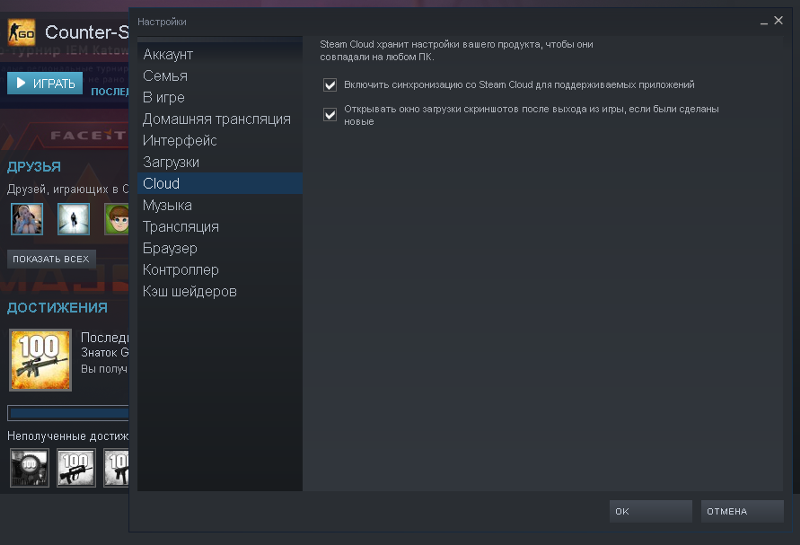Open the second friend's avatar
Screen dimensions: 800x545
pos(73,218)
